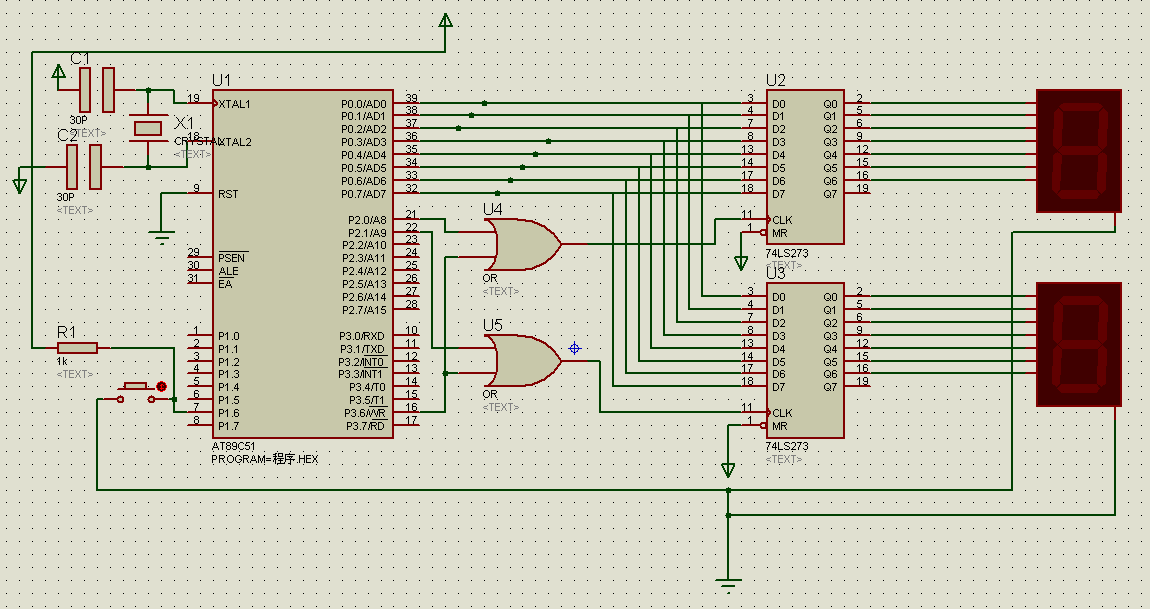Click the ALE pin label on U1
The height and width of the screenshot is (609, 1150).
(228, 271)
